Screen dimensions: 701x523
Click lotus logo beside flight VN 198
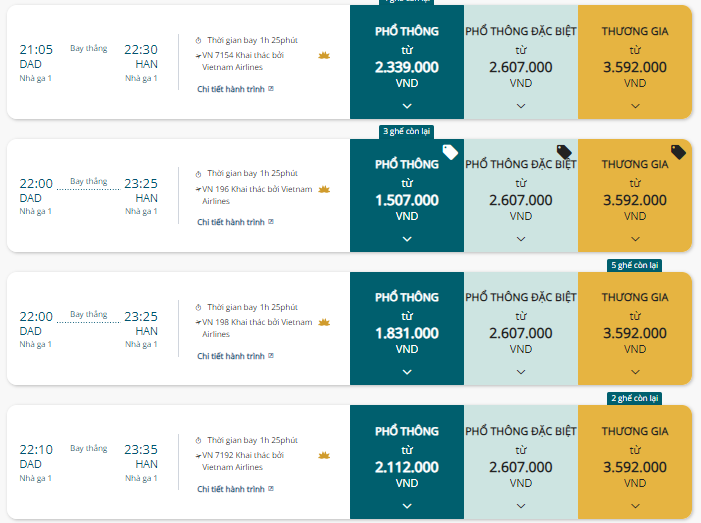click(324, 322)
